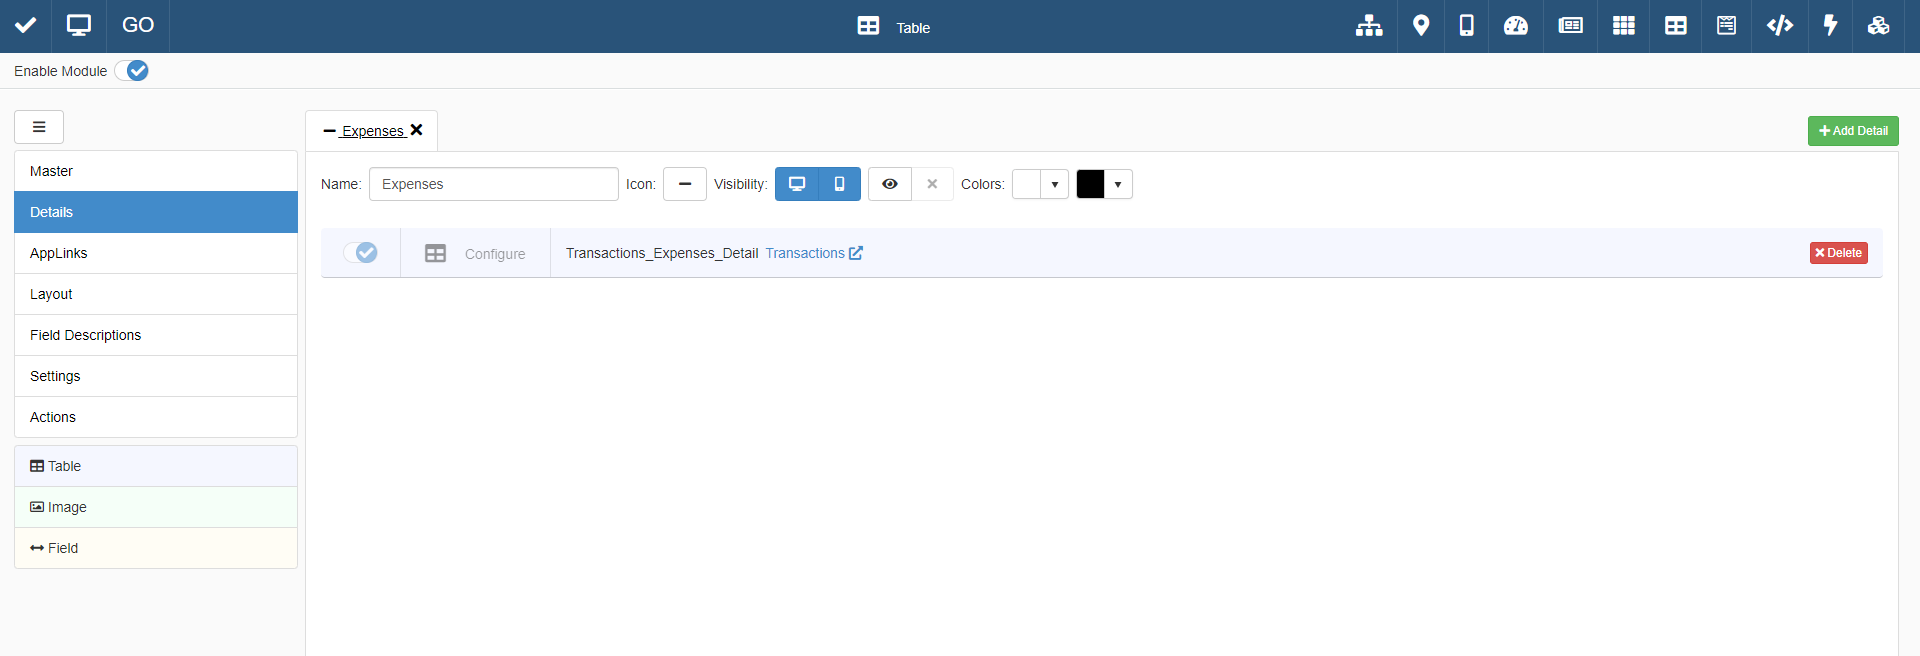
Task: Click the code brackets icon
Action: click(1779, 26)
